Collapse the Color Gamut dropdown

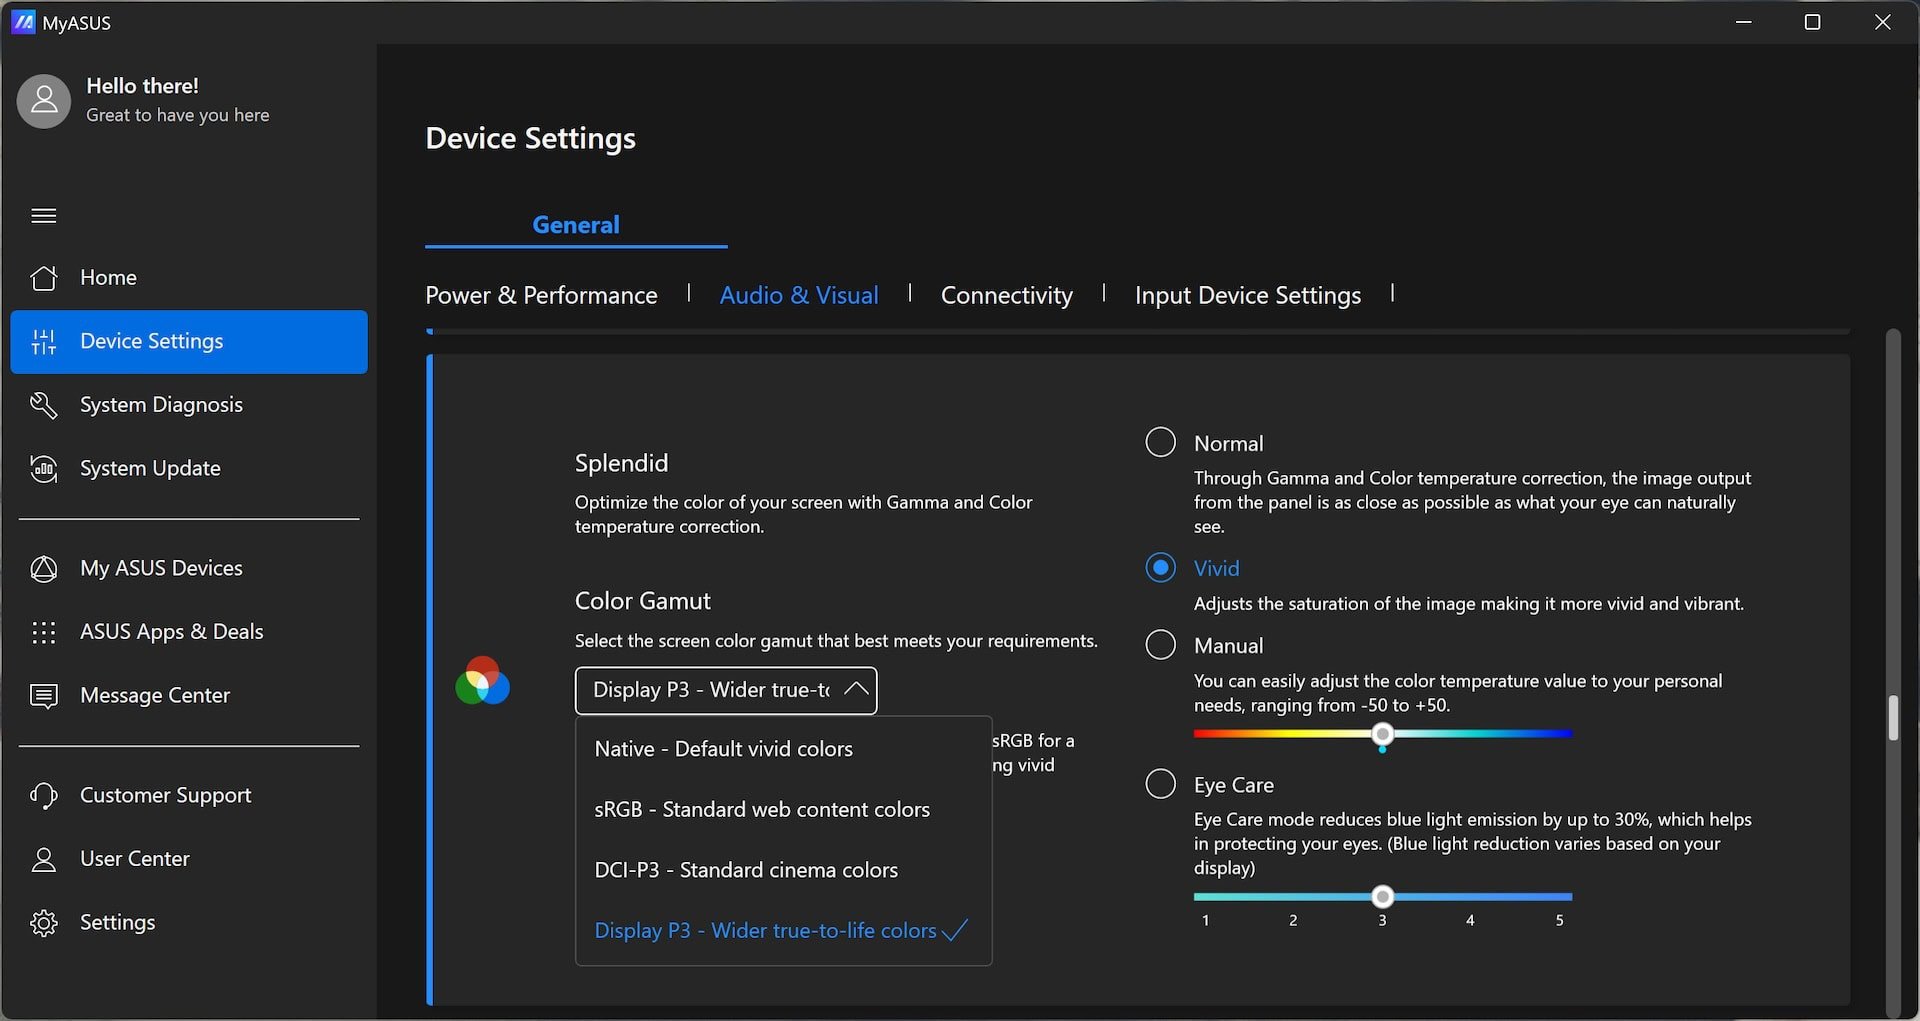[x=726, y=690]
